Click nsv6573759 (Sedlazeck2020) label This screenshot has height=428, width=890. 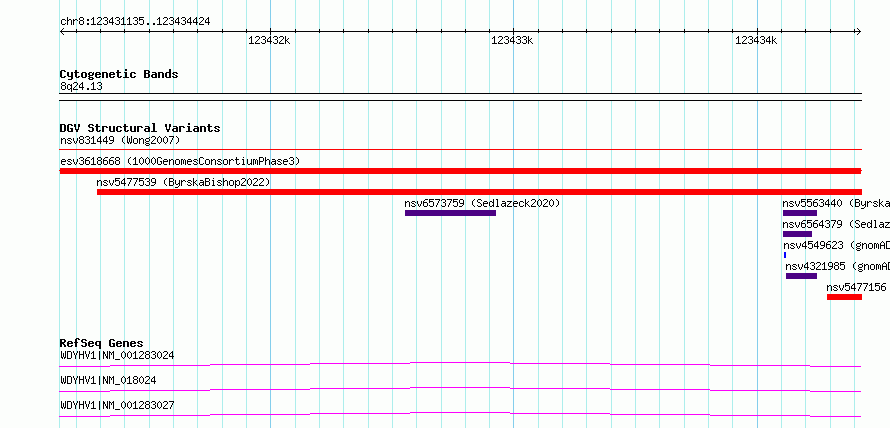tap(482, 203)
